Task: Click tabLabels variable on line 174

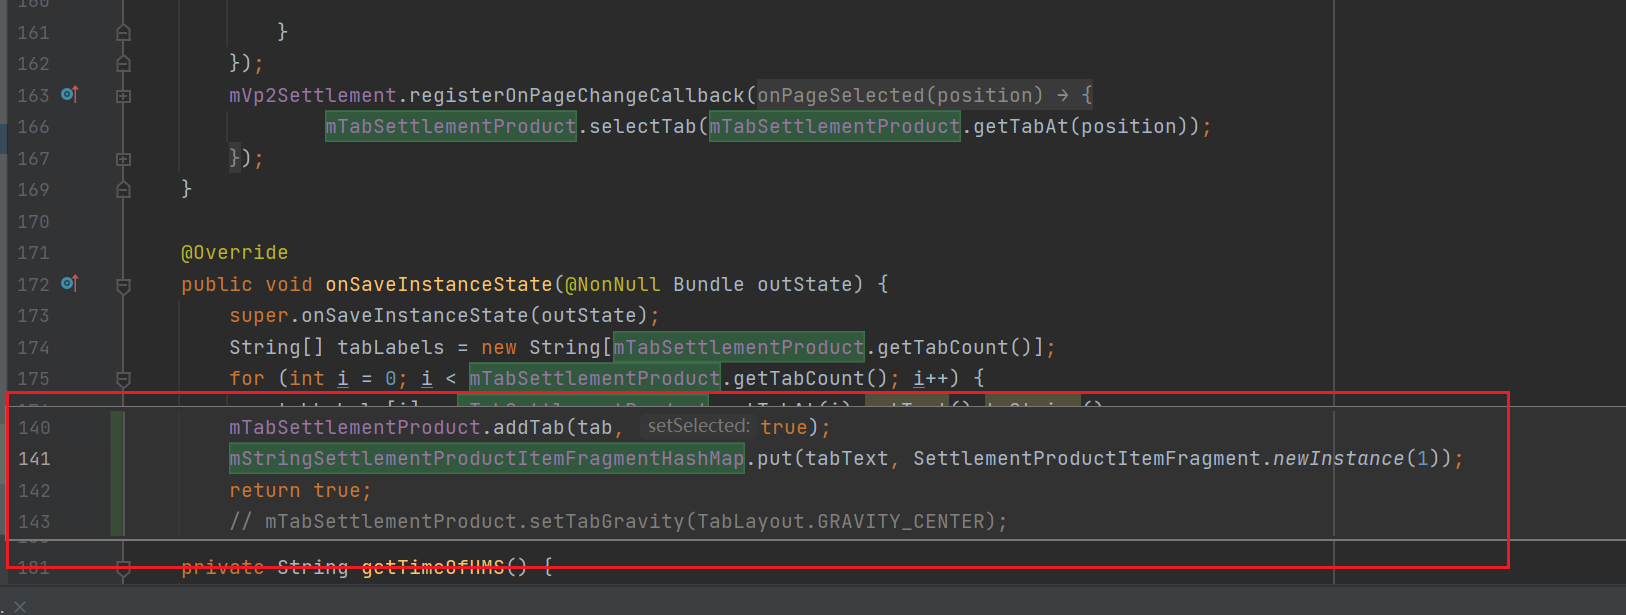Action: coord(390,347)
